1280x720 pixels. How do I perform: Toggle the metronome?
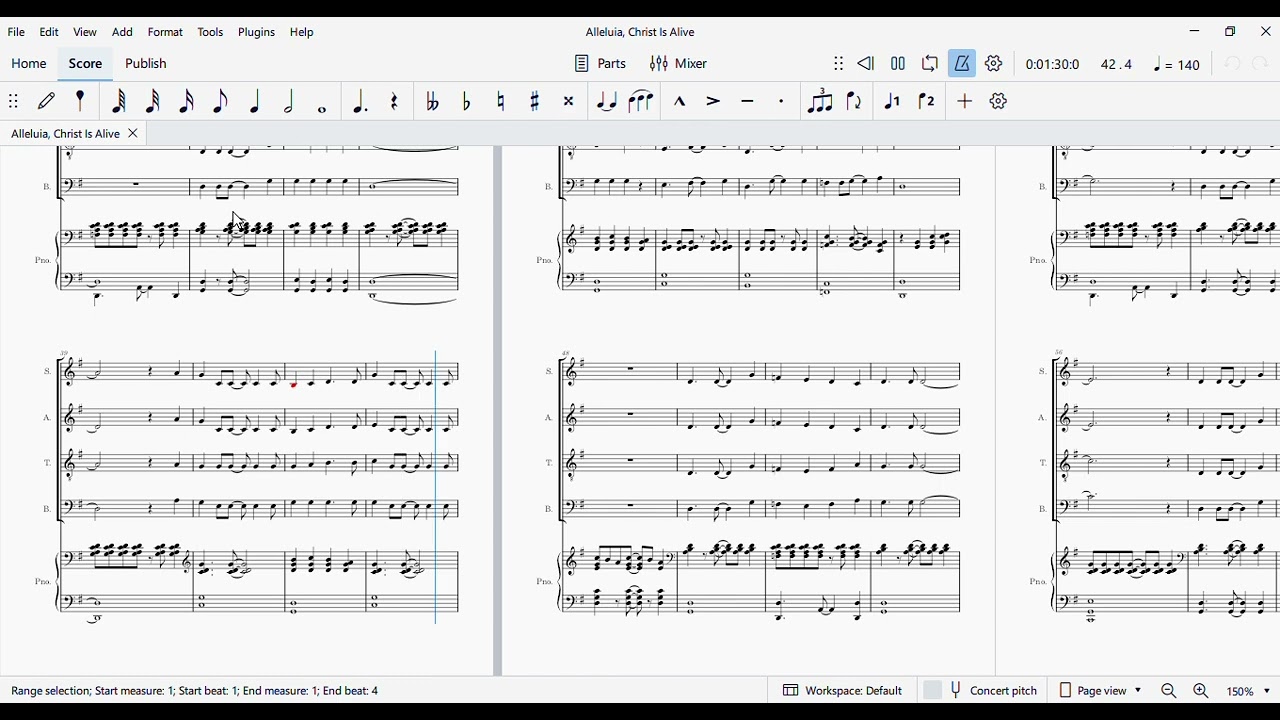pyautogui.click(x=963, y=64)
